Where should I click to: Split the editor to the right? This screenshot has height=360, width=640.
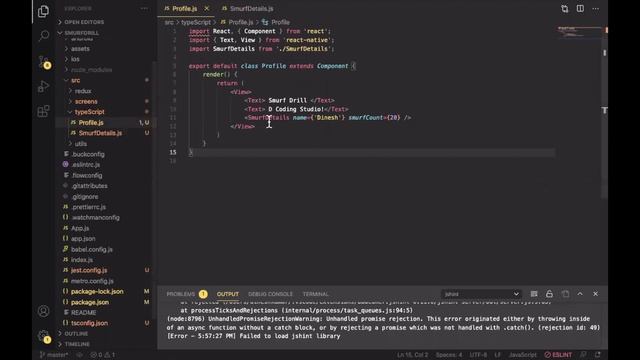coord(580,9)
